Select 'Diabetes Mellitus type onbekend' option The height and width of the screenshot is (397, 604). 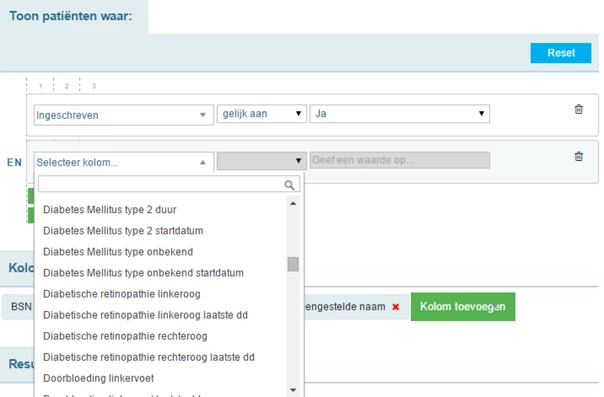point(118,252)
